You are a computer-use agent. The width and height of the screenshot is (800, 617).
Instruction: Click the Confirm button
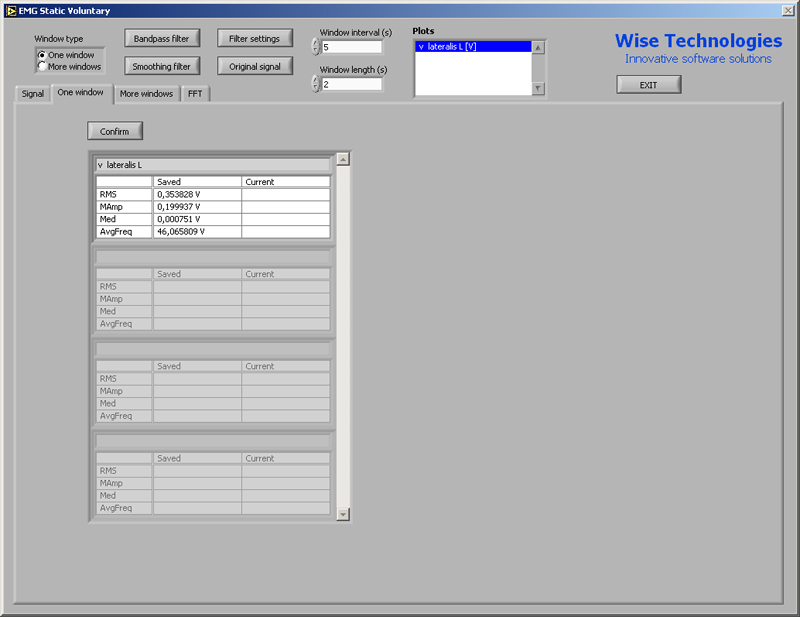[x=114, y=131]
